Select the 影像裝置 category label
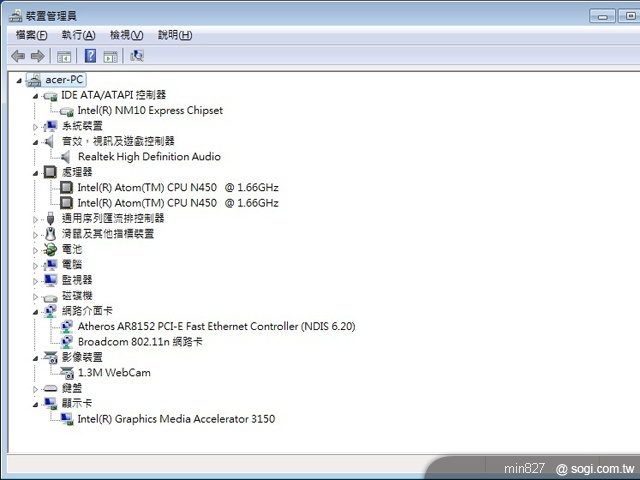The height and width of the screenshot is (480, 640). coord(82,357)
